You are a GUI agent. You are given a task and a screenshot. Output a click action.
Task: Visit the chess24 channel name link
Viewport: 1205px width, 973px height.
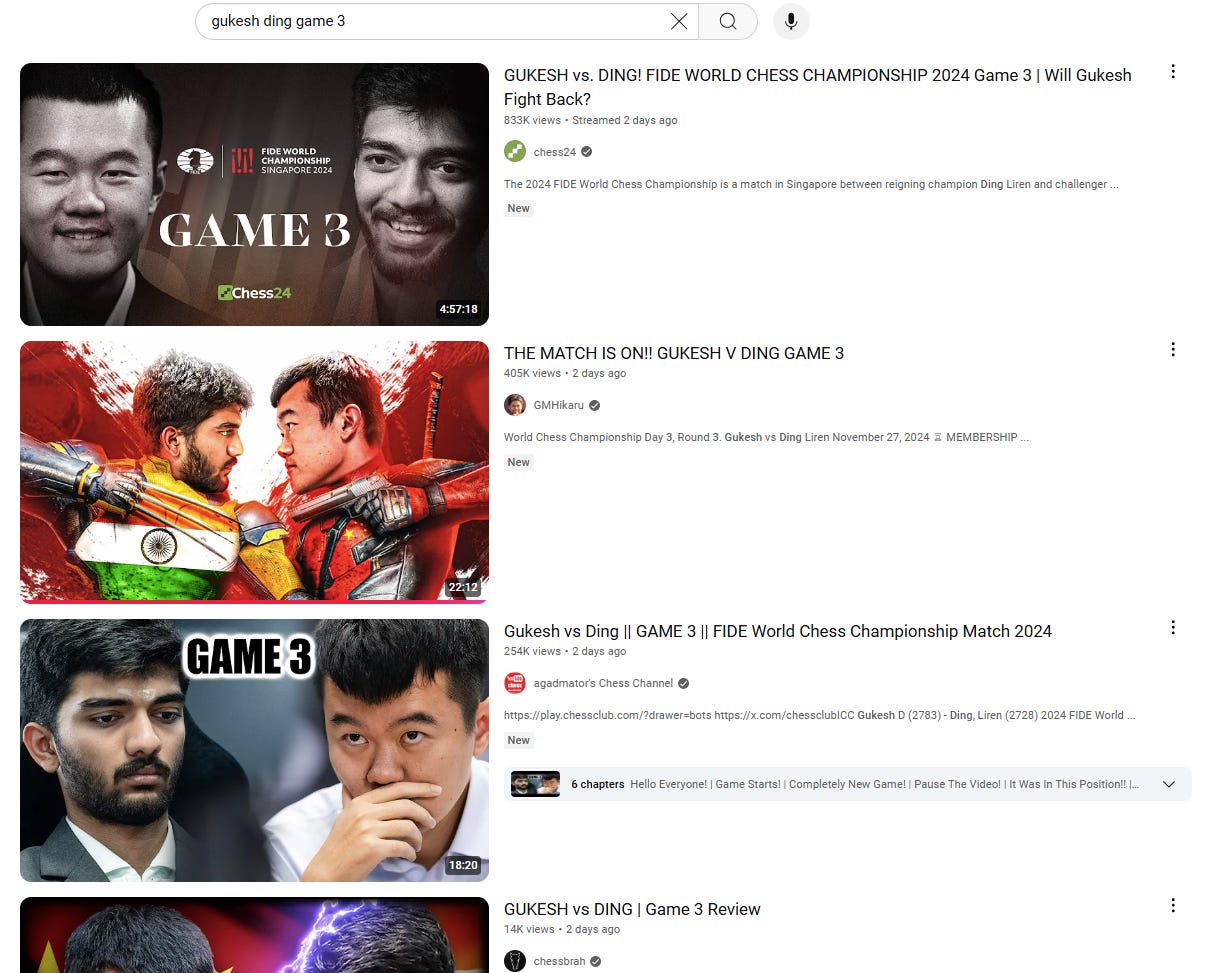click(555, 152)
